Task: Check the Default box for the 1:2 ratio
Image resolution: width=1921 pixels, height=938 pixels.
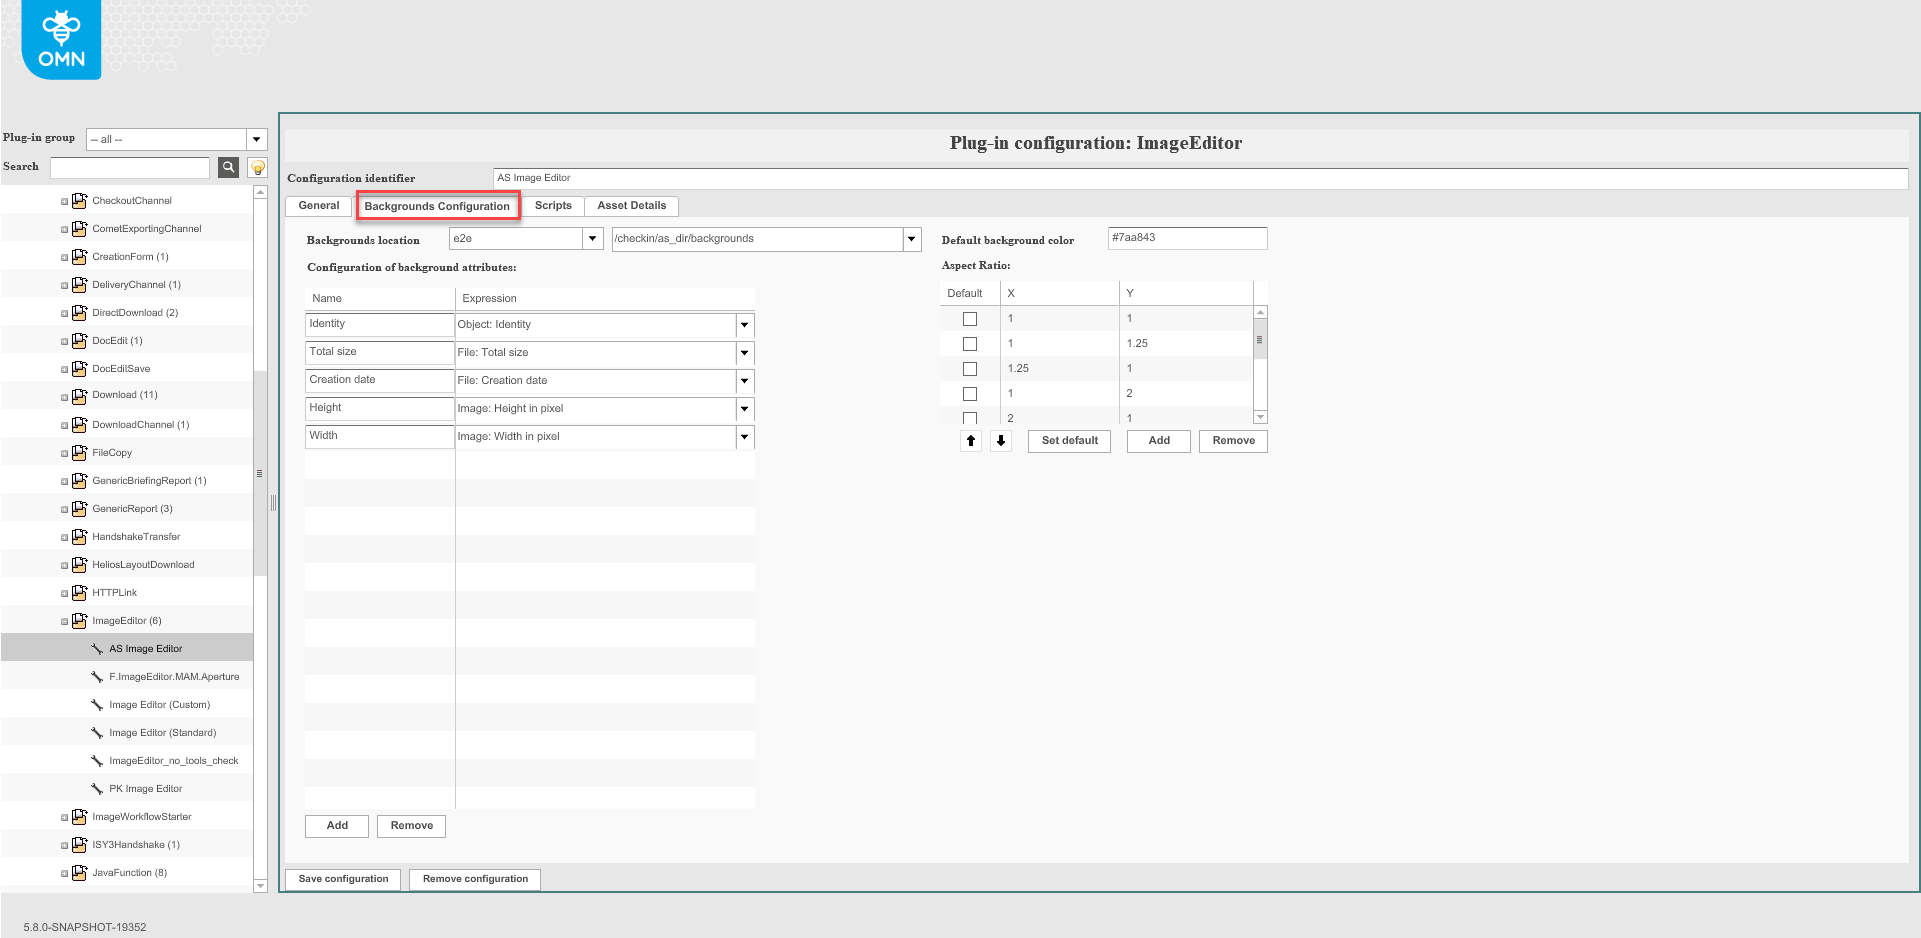Action: tap(969, 393)
